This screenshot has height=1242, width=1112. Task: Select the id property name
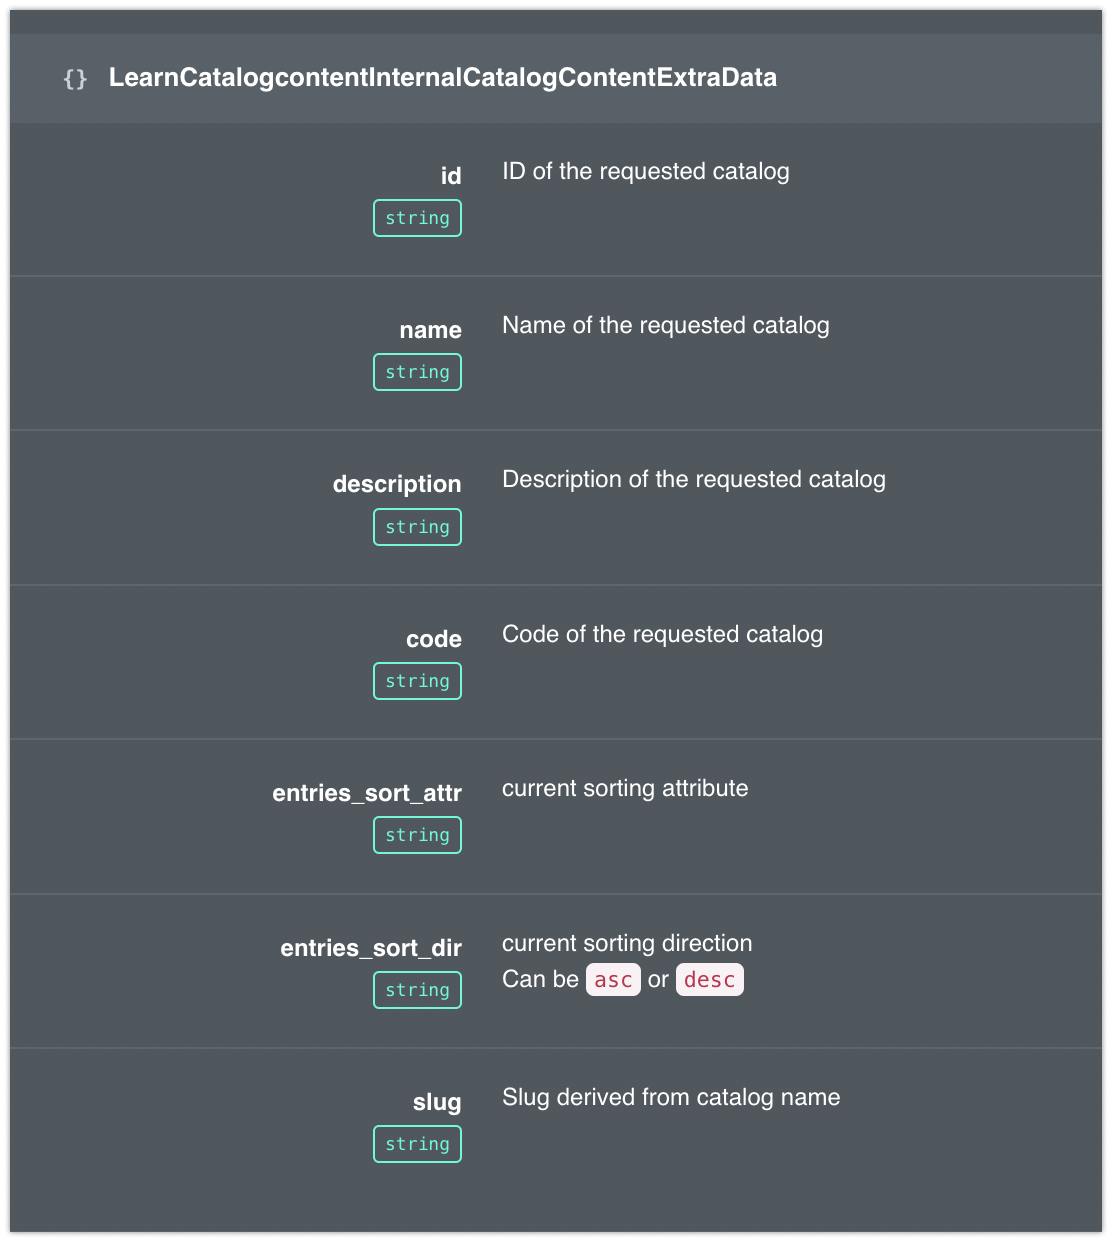coord(451,176)
